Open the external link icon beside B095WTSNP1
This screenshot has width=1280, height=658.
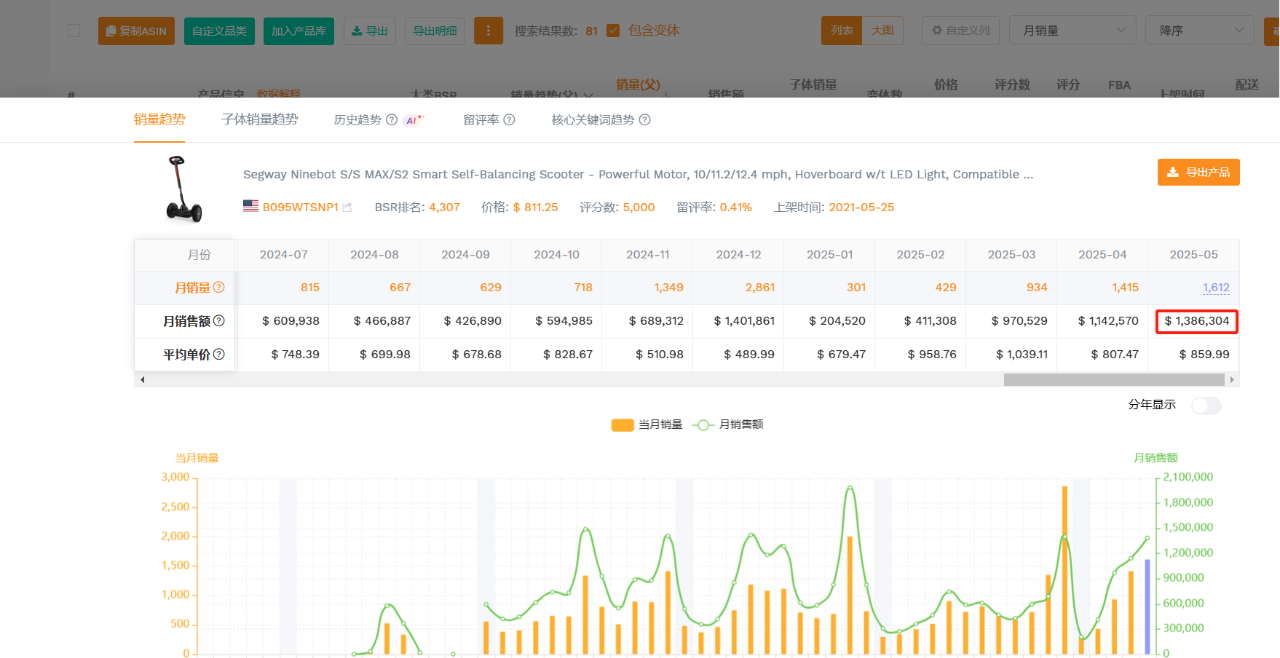[347, 208]
